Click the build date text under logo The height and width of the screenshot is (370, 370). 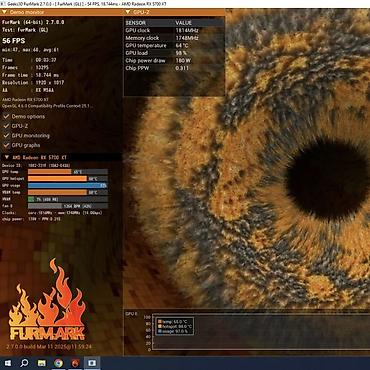[49, 347]
